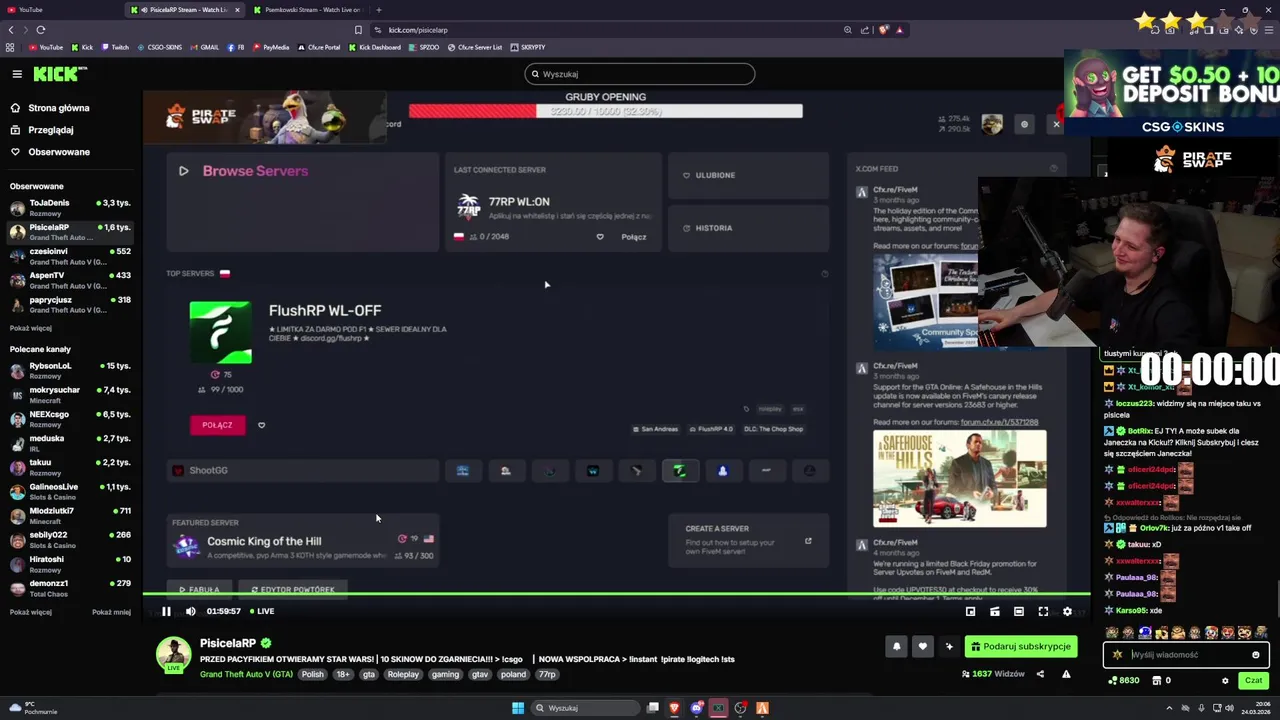Report the stream with warning icon
This screenshot has width=1280, height=720.
[1066, 674]
